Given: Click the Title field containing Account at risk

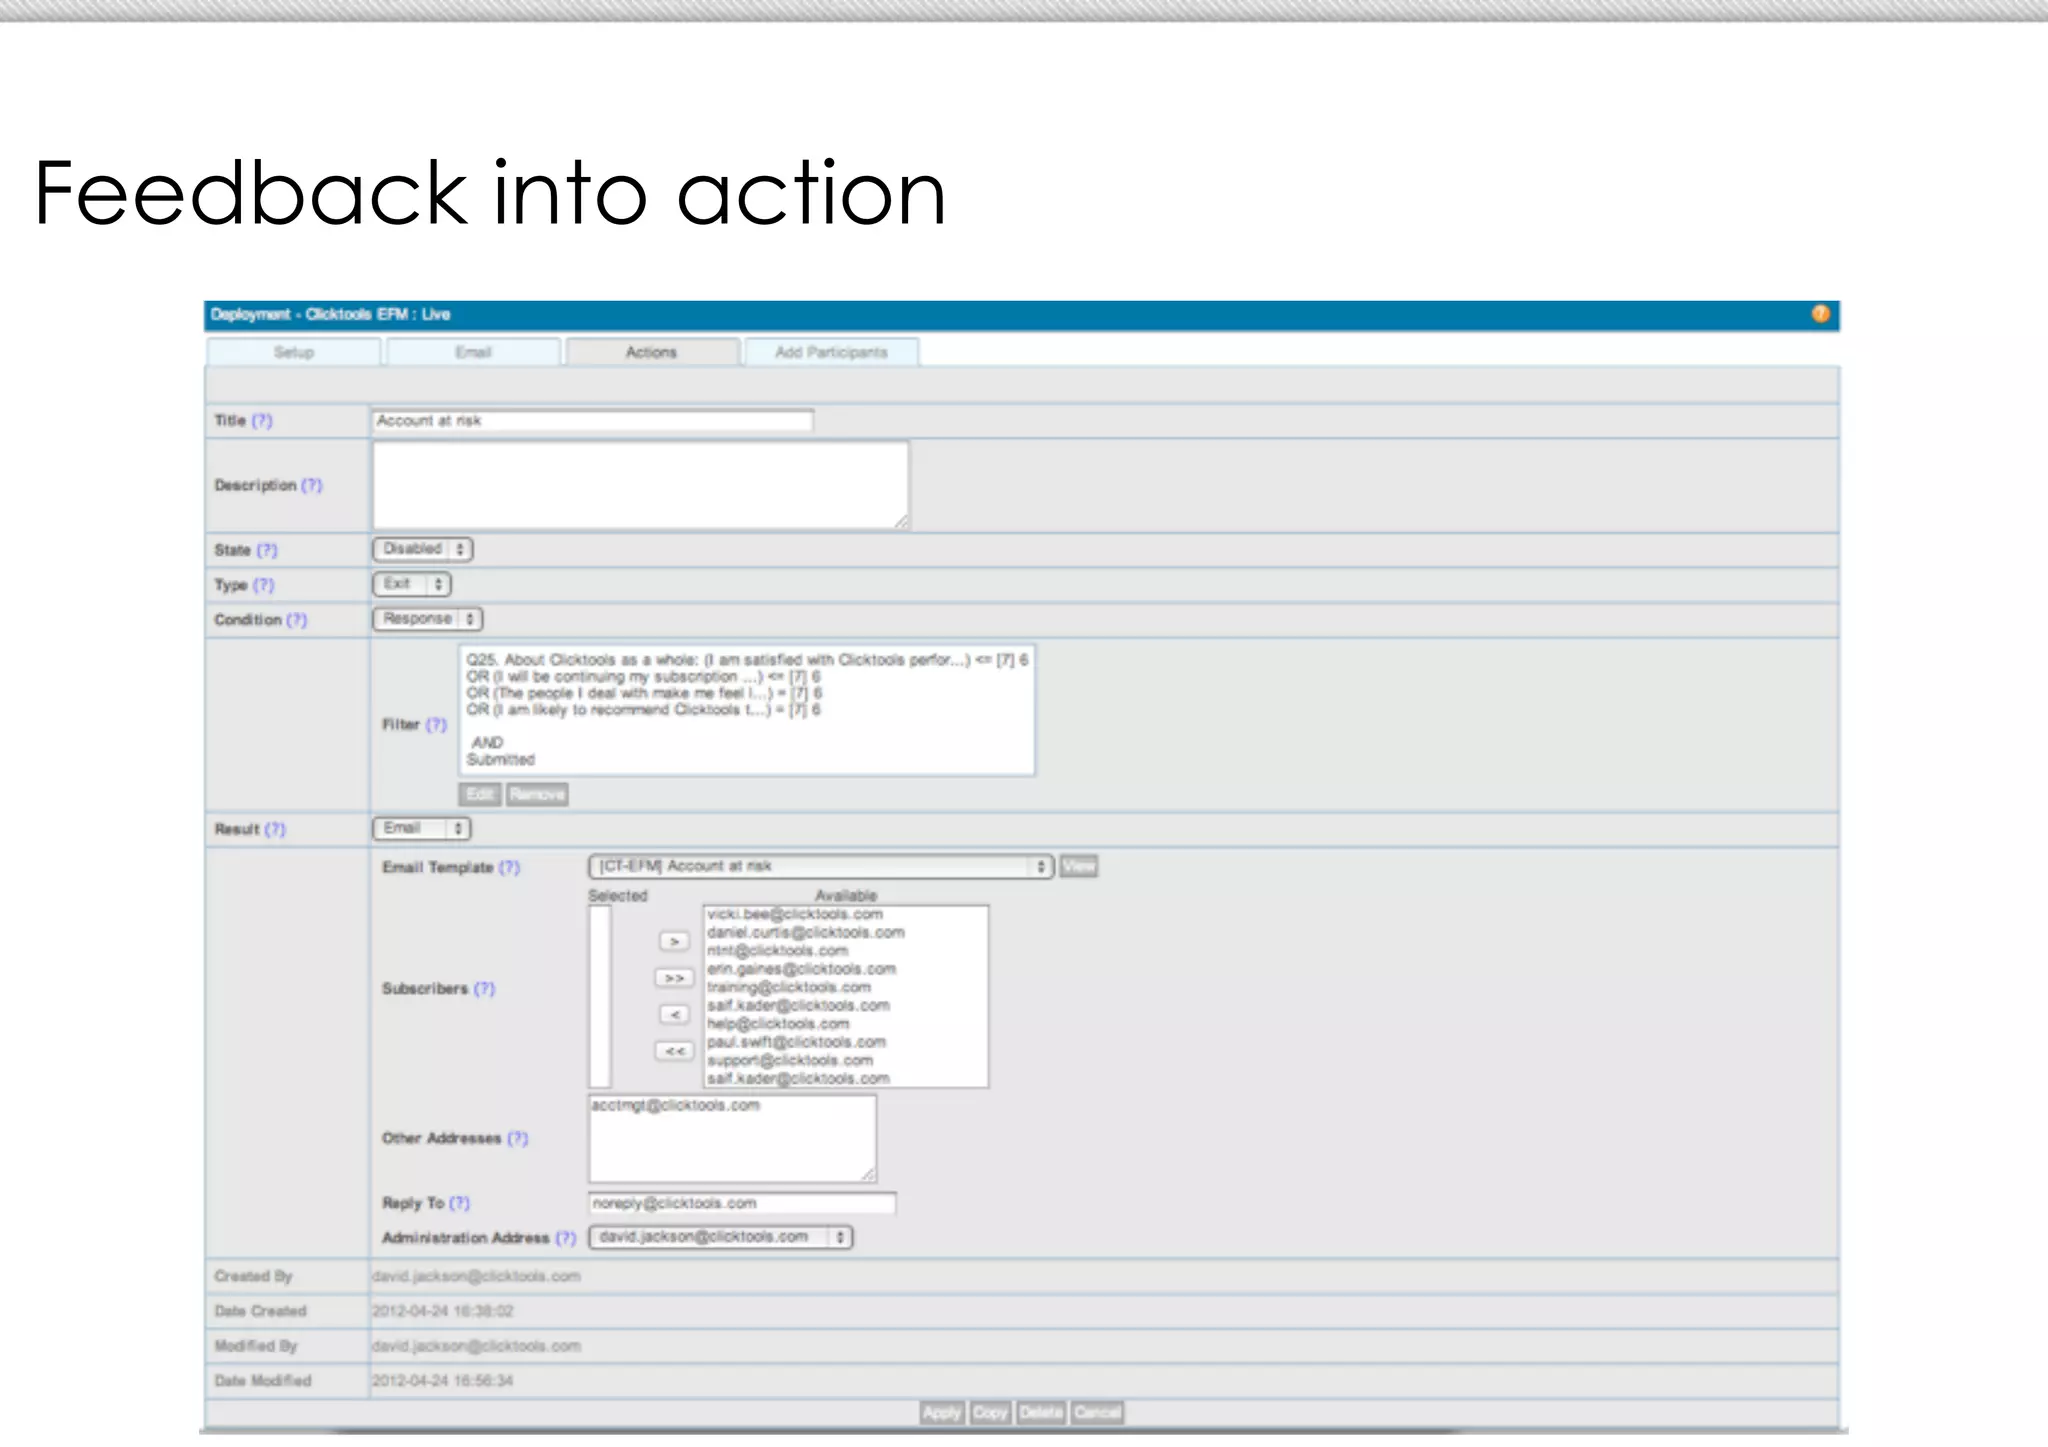Looking at the screenshot, I should click(593, 421).
